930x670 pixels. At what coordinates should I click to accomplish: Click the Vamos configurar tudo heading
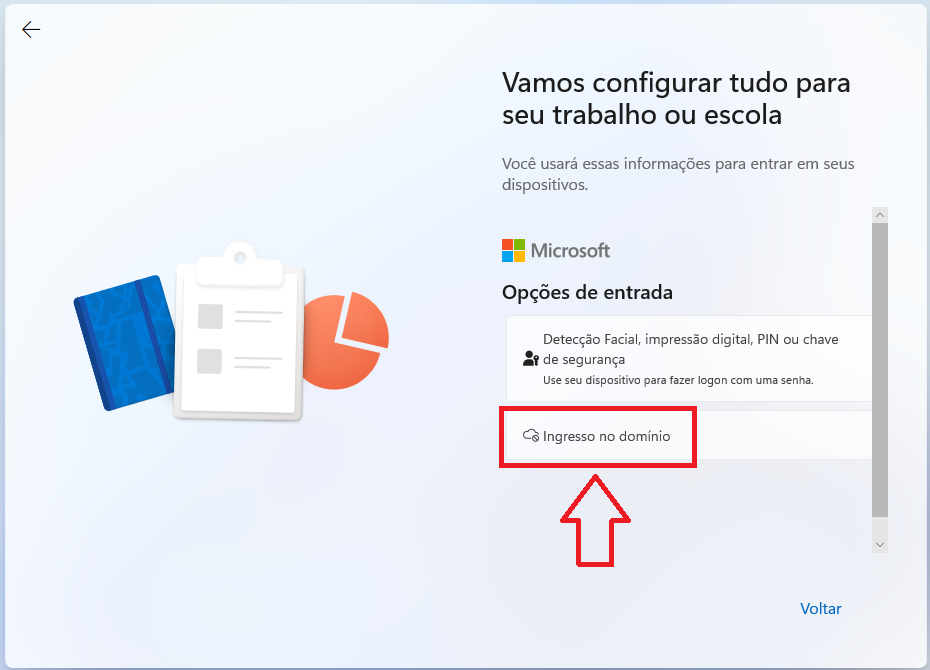(x=676, y=98)
